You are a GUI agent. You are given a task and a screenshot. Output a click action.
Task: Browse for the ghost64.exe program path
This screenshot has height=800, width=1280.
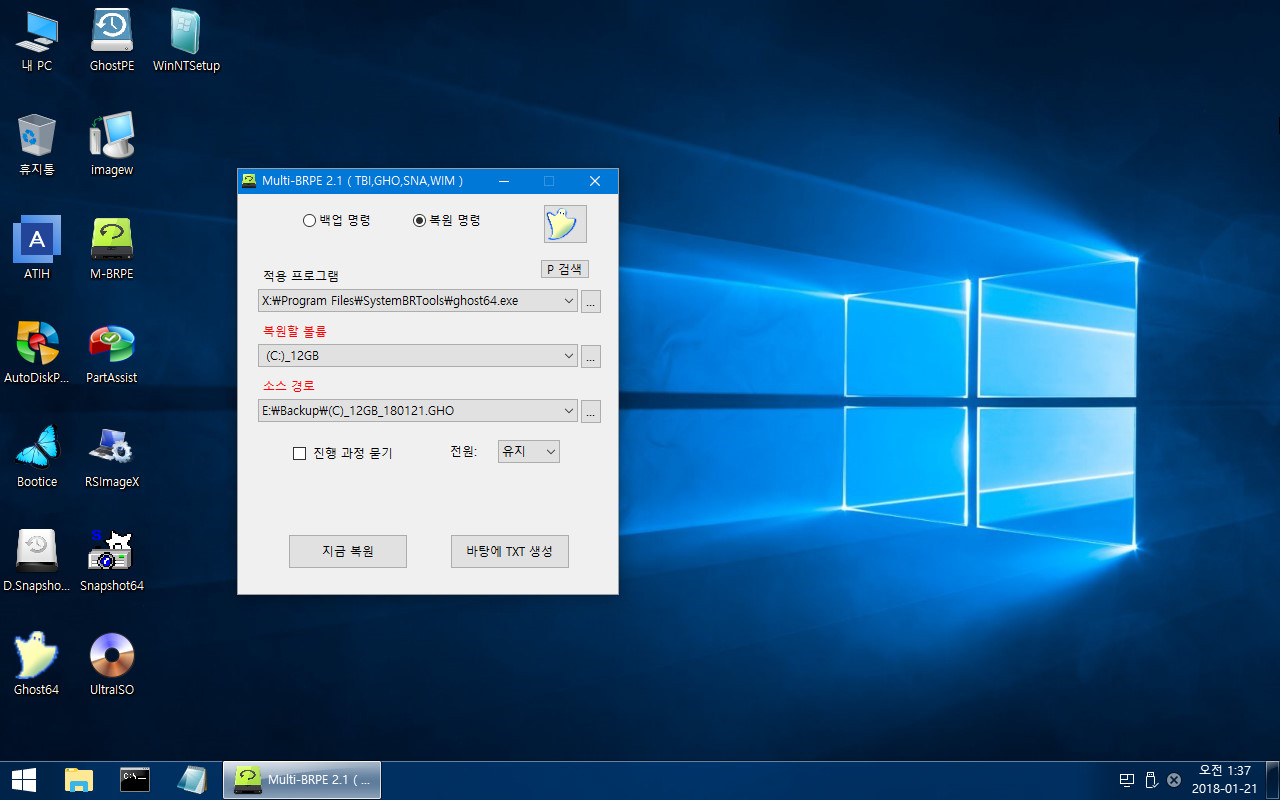(x=591, y=301)
